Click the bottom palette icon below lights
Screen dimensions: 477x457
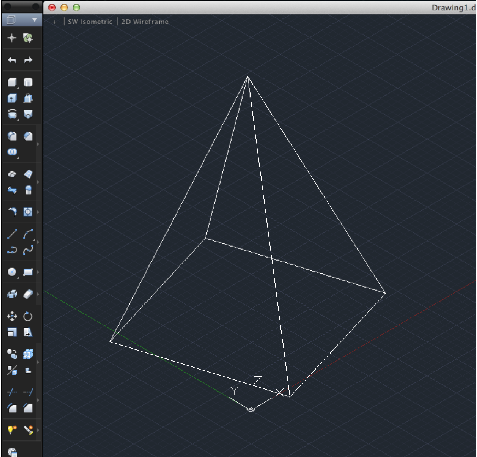point(12,452)
